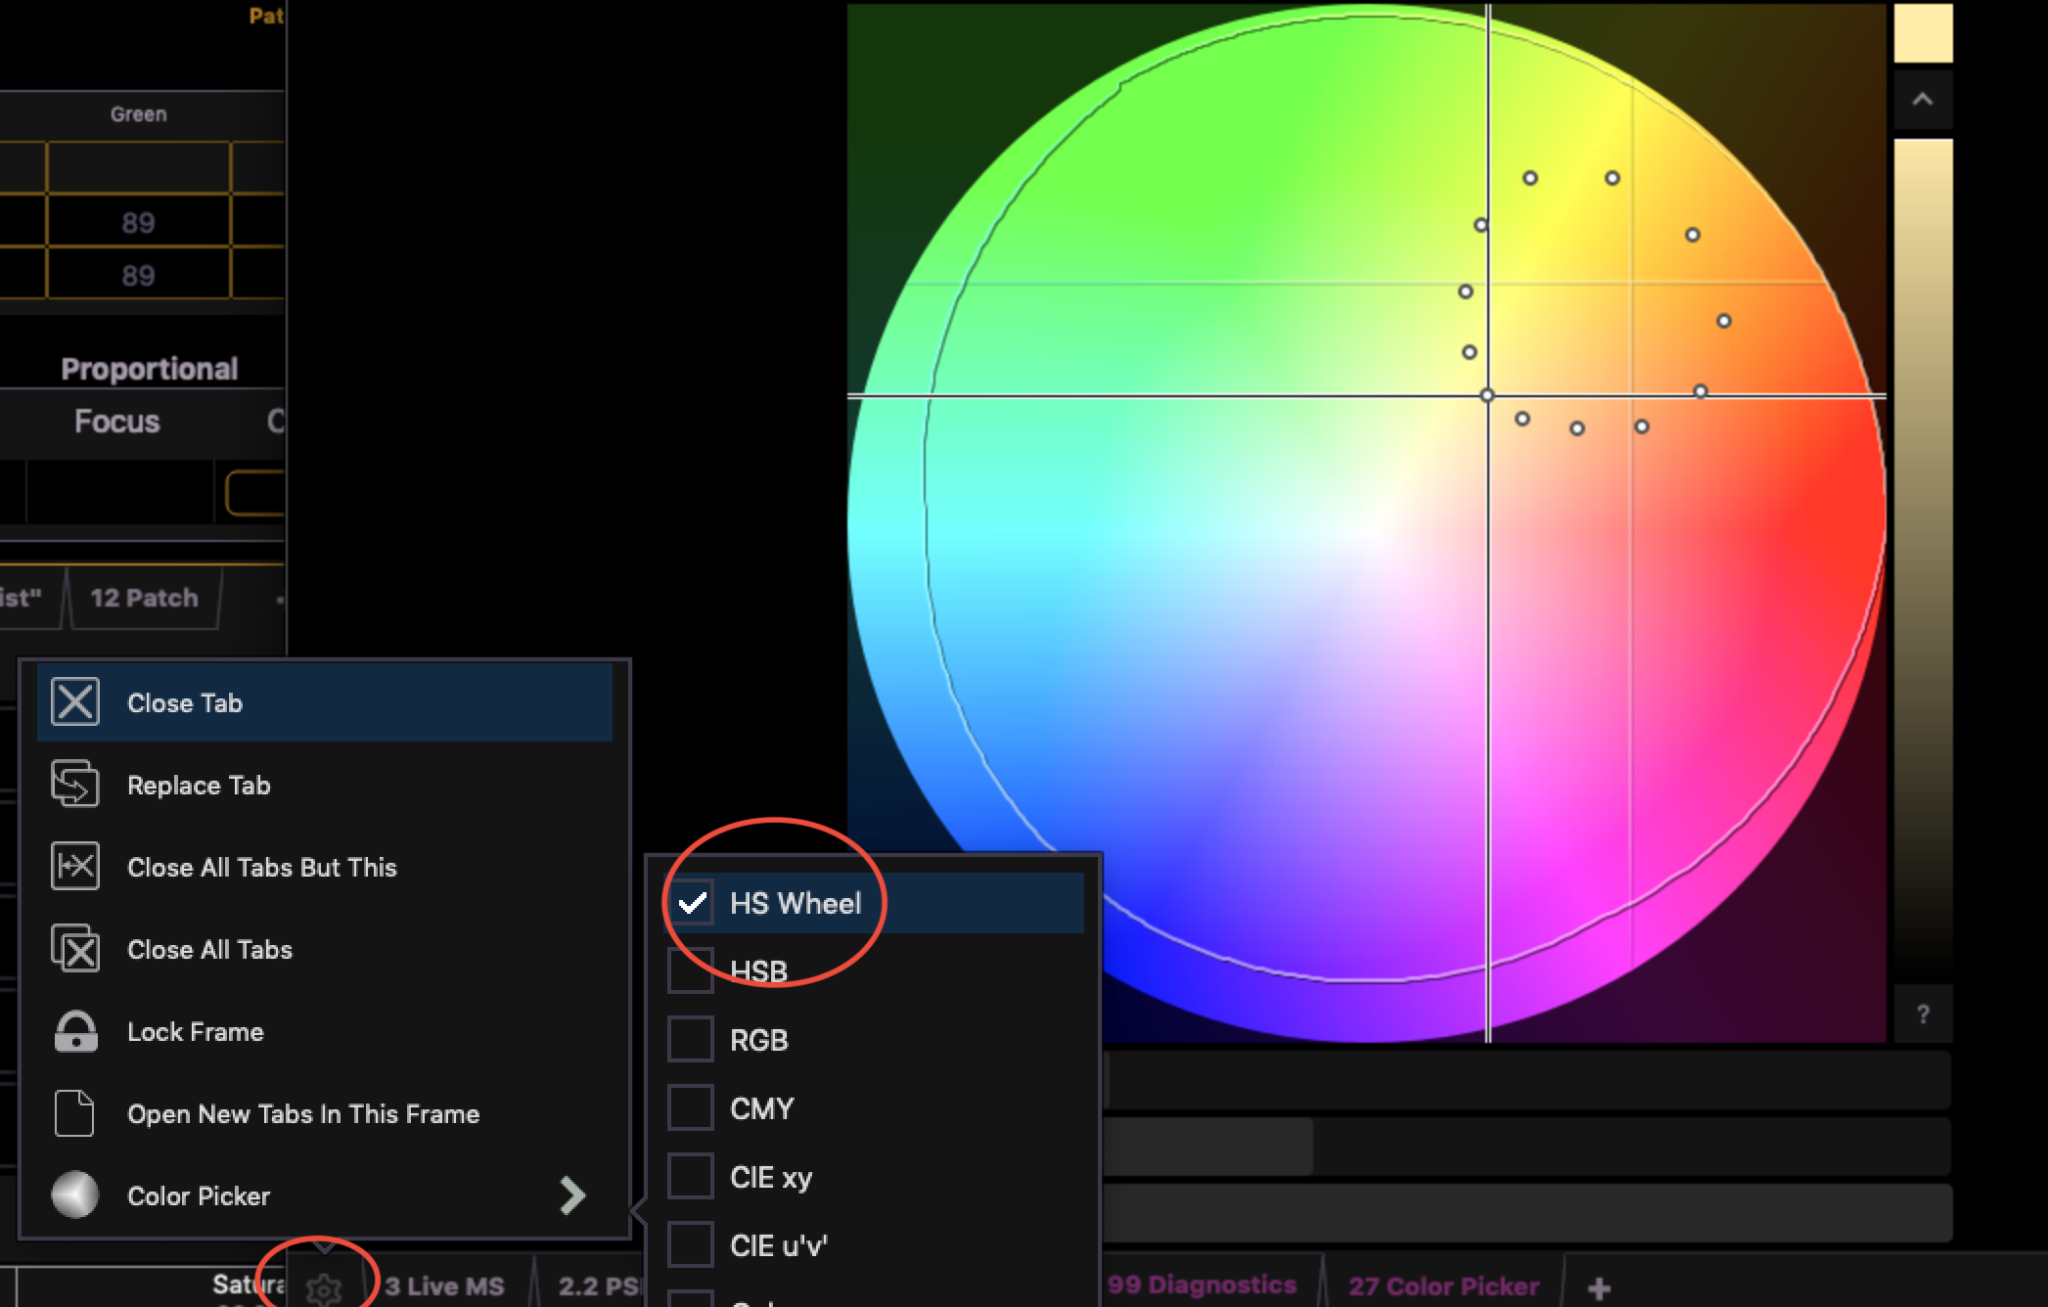Click the Close All Tabs icon
The height and width of the screenshot is (1307, 2048).
[74, 949]
